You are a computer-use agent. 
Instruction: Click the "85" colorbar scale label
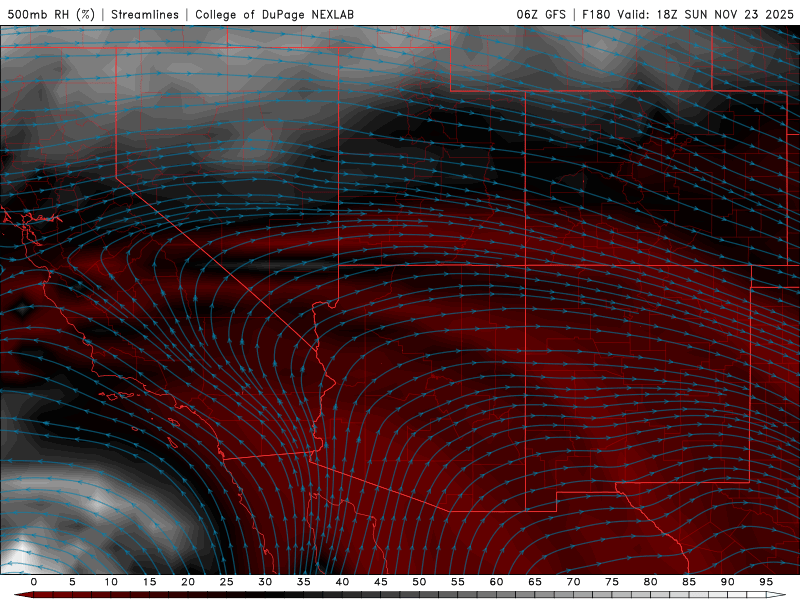[689, 582]
